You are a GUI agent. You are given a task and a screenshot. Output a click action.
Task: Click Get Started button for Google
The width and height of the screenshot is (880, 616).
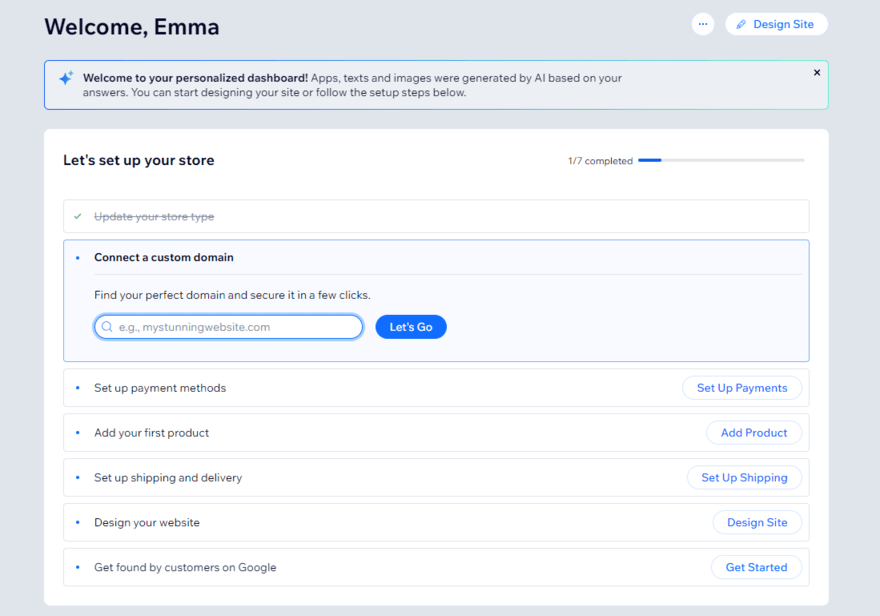[756, 567]
